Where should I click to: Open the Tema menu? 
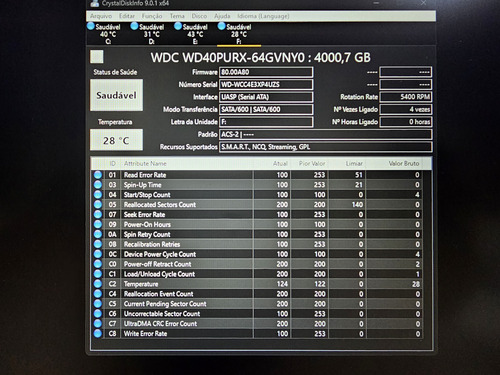(177, 16)
